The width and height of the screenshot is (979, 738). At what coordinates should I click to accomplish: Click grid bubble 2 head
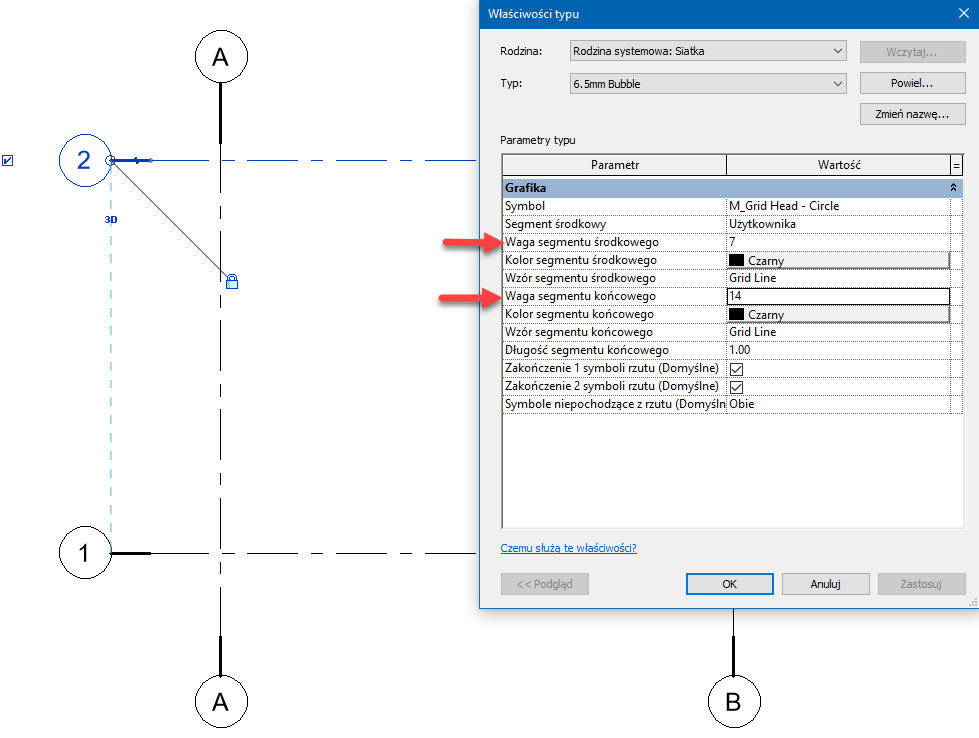pos(84,160)
